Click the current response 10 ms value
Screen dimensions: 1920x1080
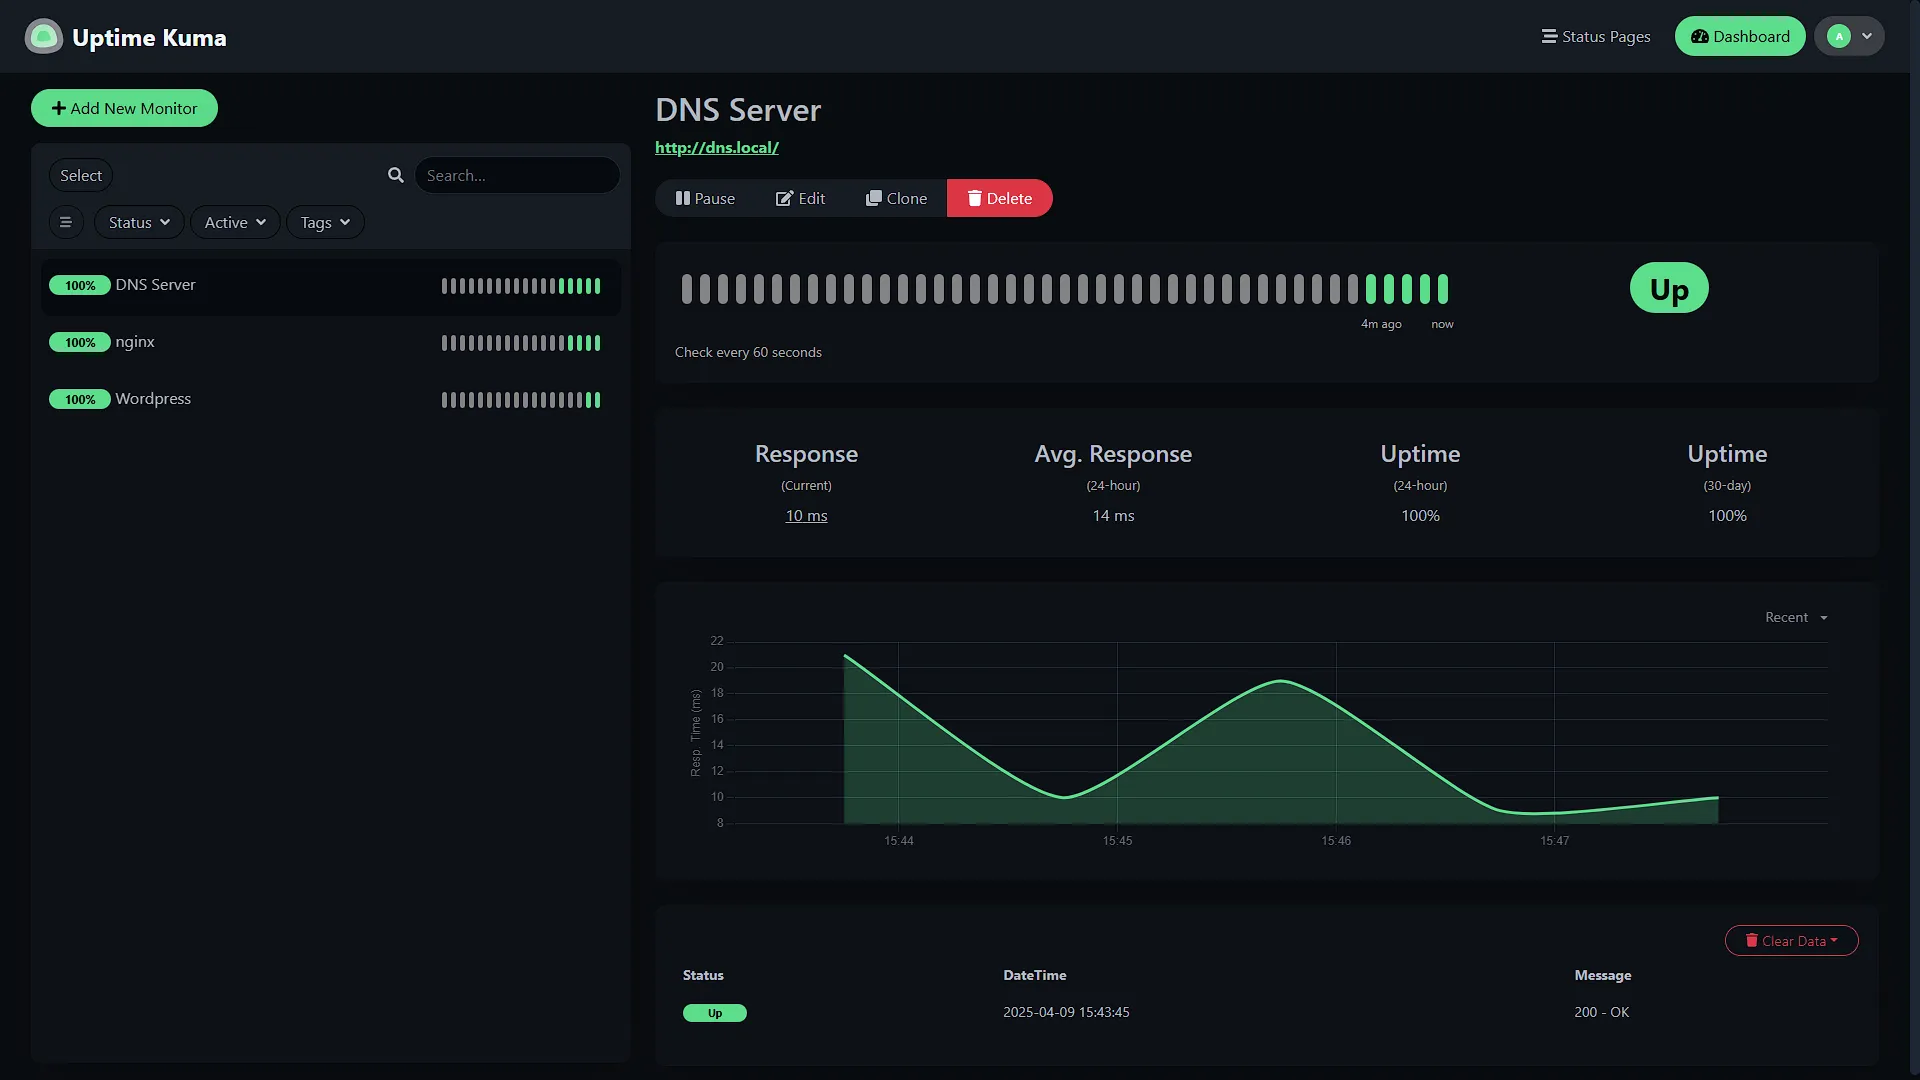pos(806,516)
